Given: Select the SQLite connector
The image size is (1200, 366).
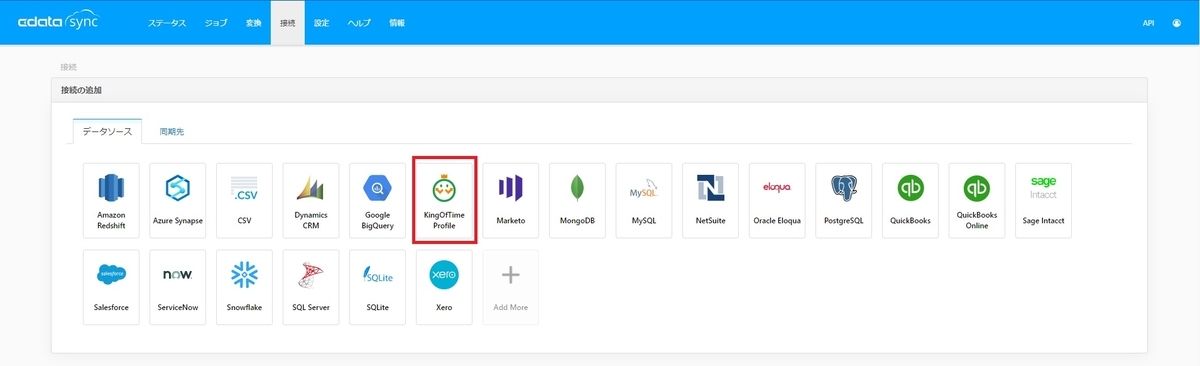Looking at the screenshot, I should 377,287.
